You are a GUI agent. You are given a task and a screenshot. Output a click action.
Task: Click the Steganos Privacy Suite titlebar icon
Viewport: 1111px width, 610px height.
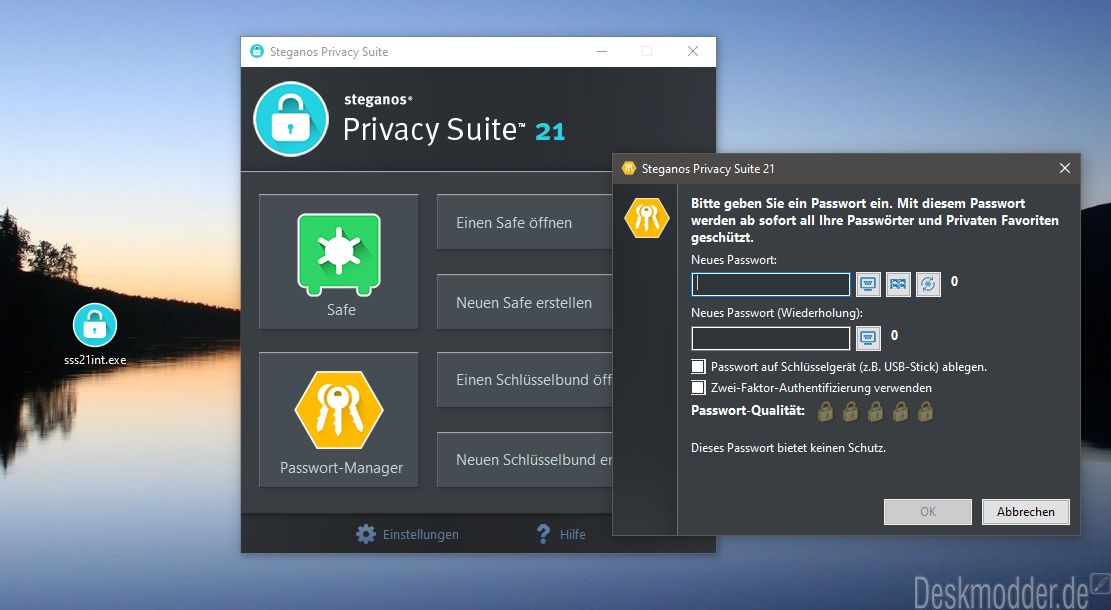[x=256, y=51]
